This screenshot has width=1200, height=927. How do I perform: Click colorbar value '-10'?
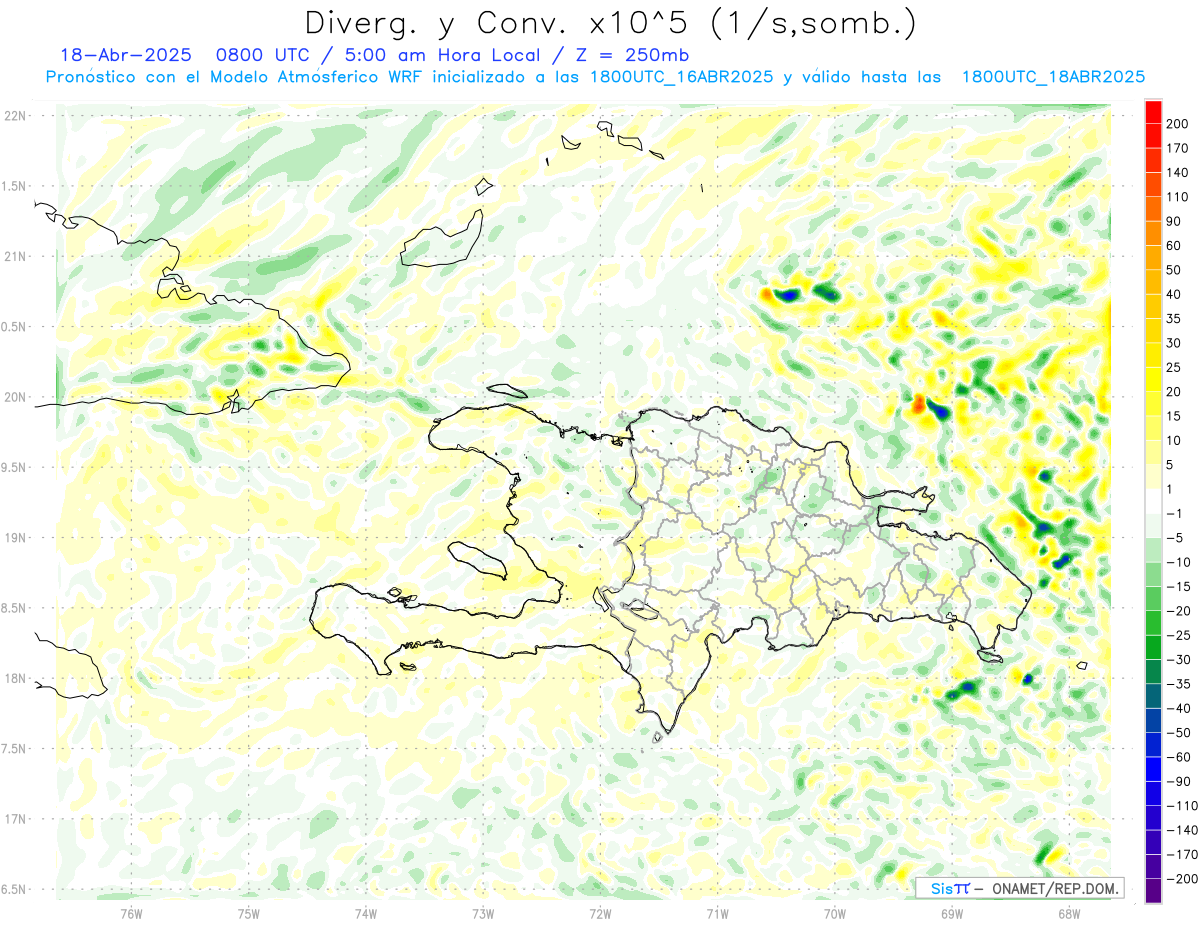pyautogui.click(x=1177, y=562)
